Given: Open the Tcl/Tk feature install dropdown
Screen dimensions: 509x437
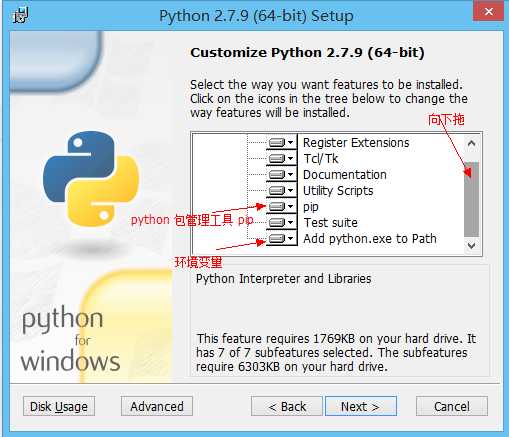Looking at the screenshot, I should pyautogui.click(x=281, y=158).
